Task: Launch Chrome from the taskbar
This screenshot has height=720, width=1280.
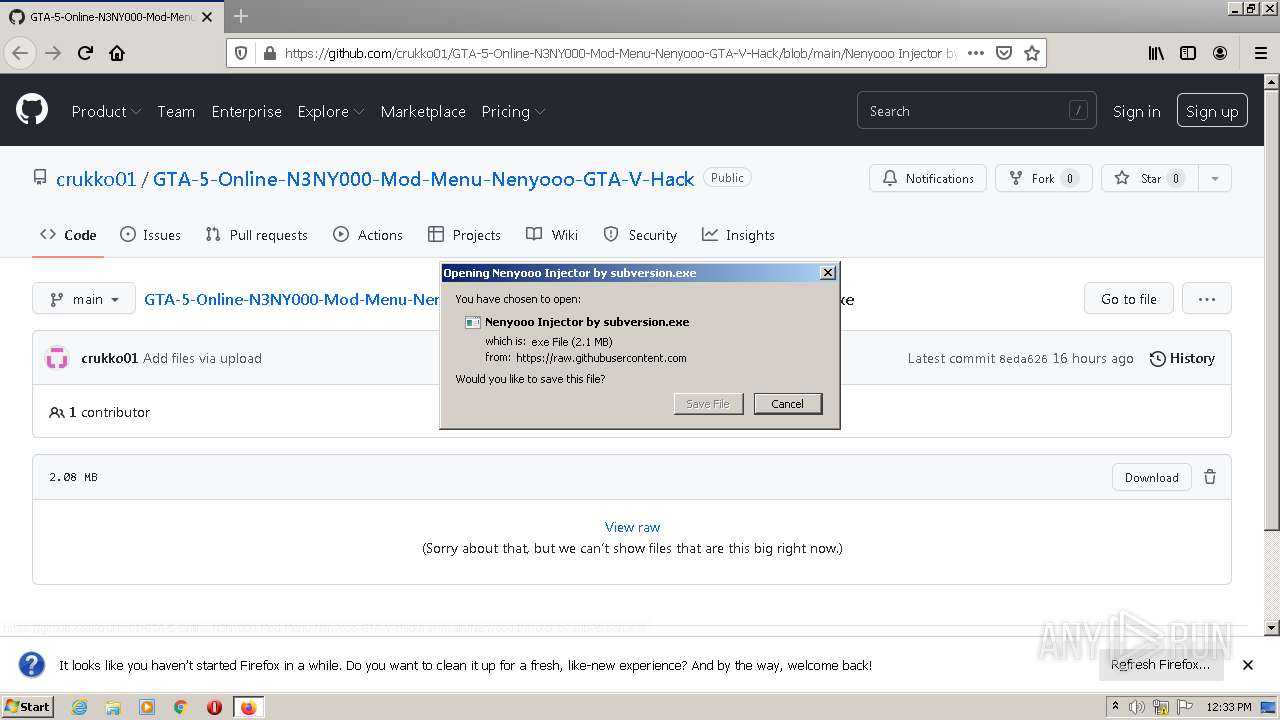Action: click(181, 707)
